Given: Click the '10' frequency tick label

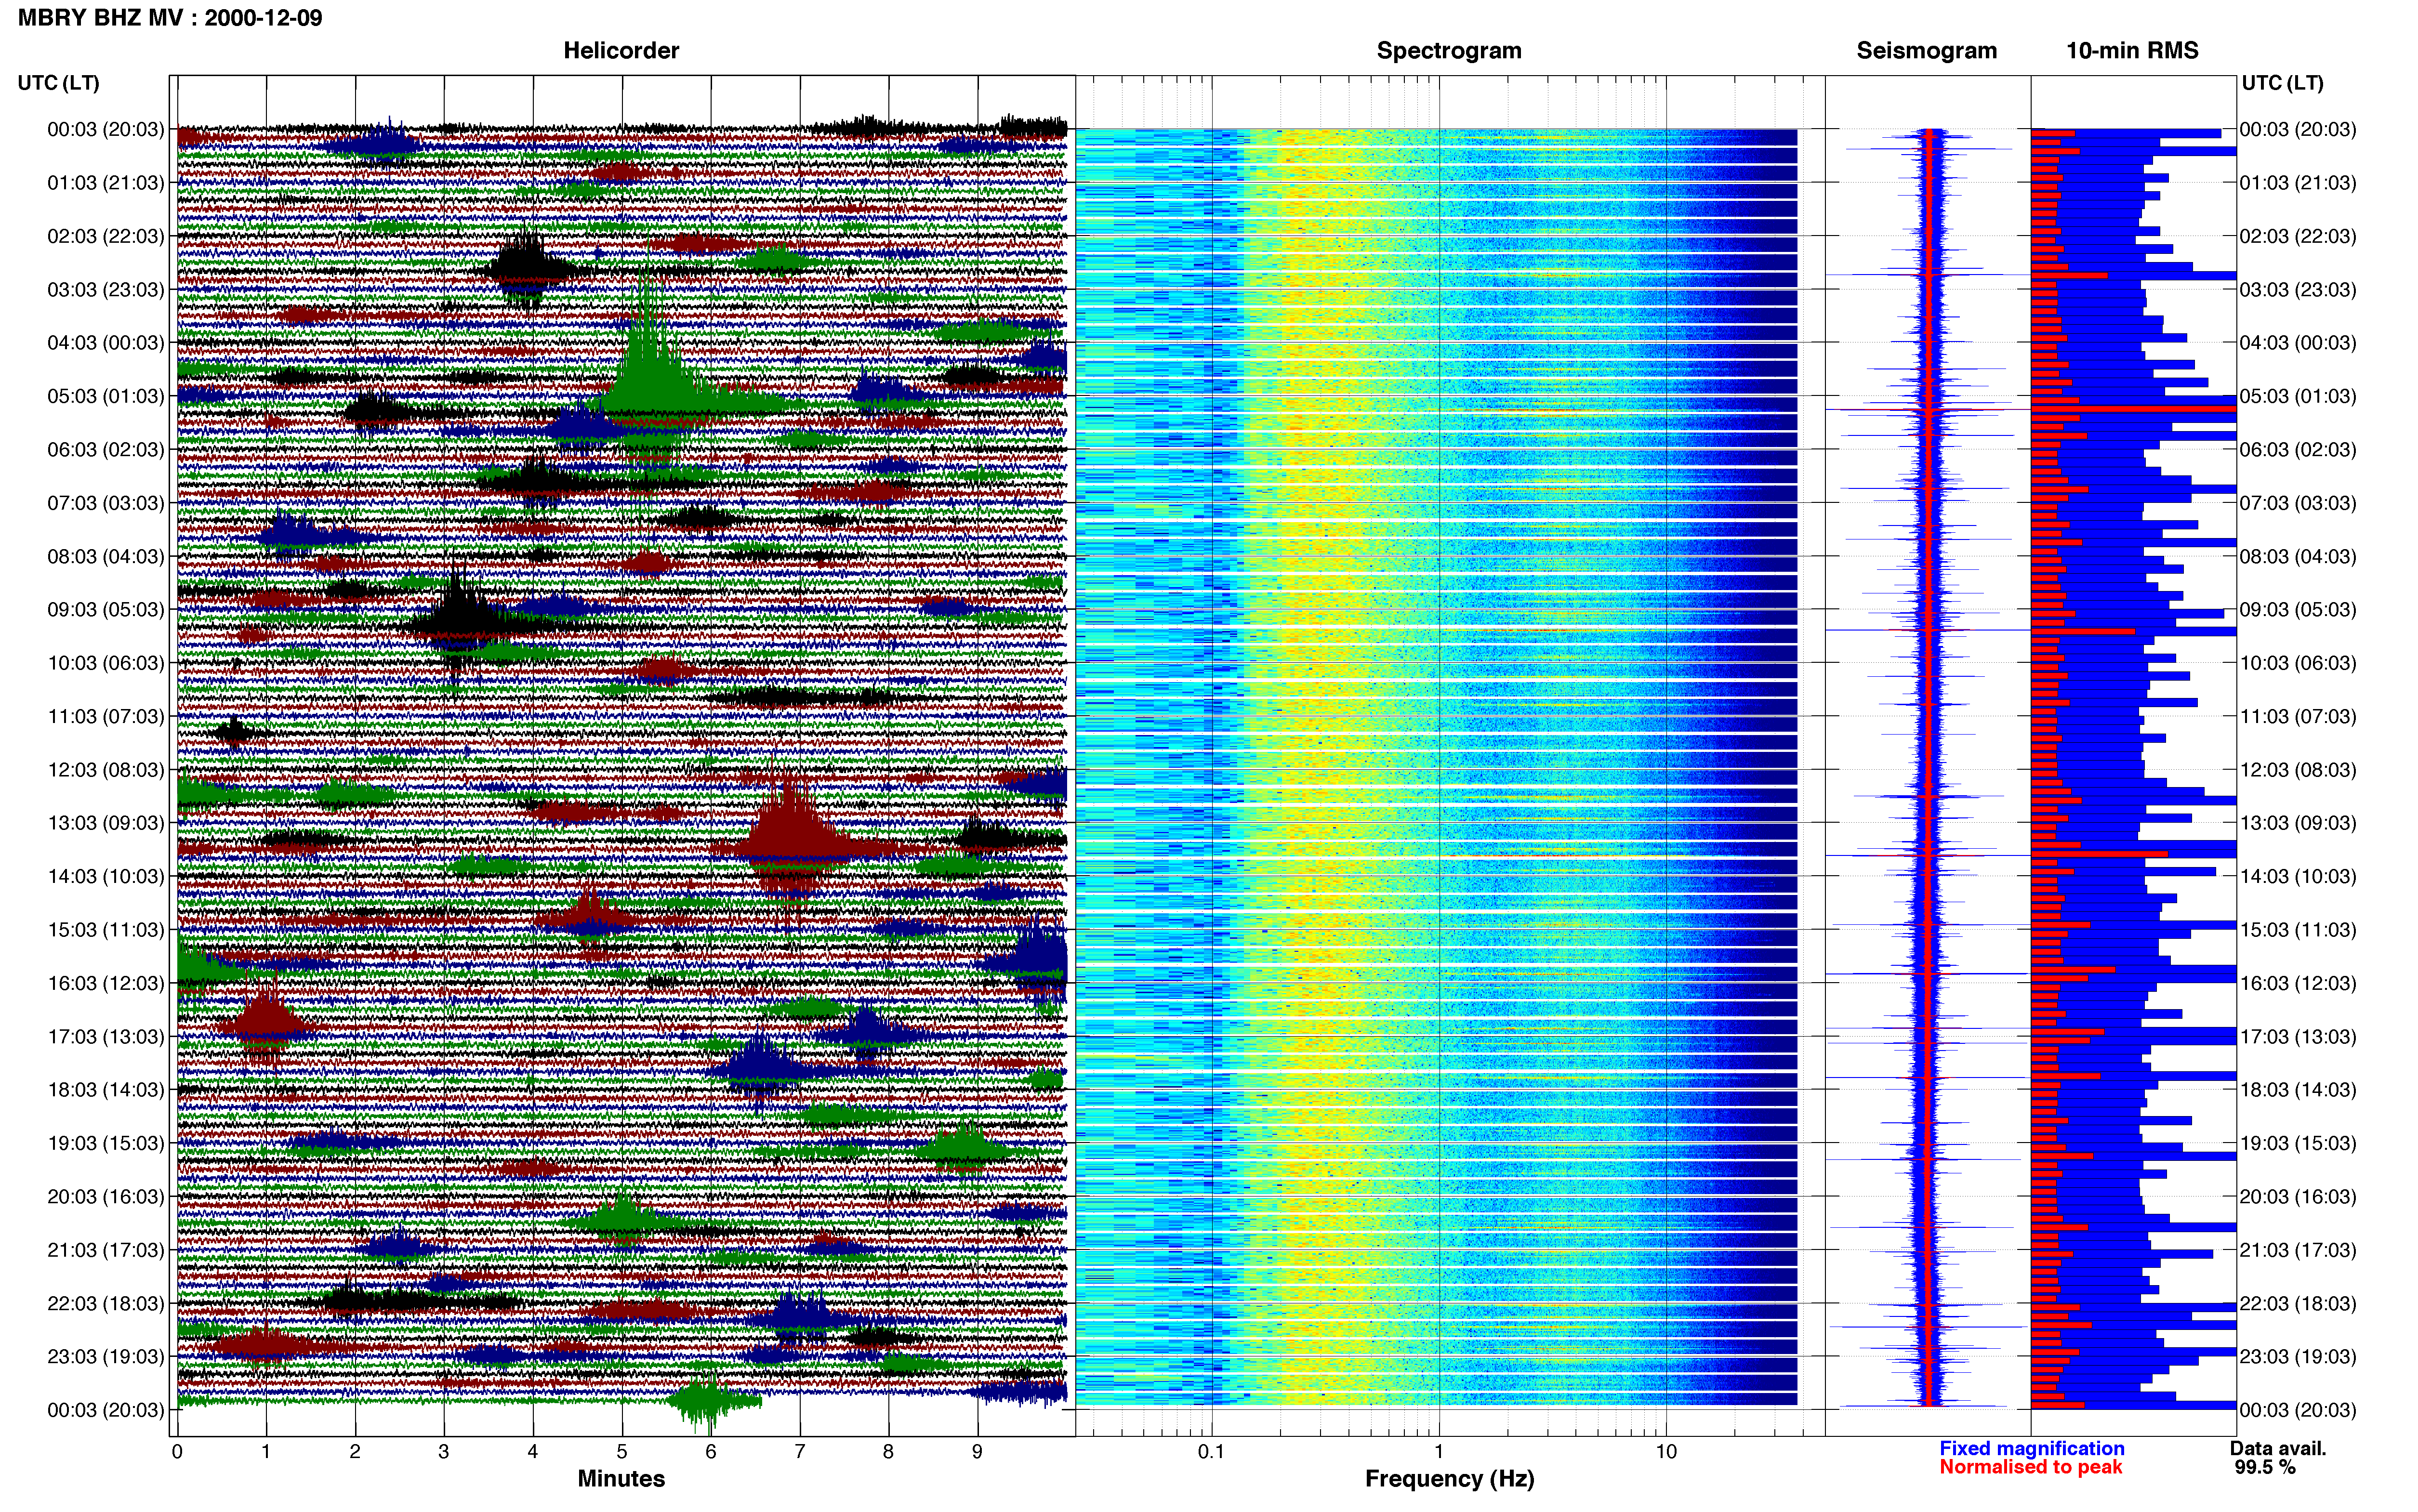Looking at the screenshot, I should [1666, 1452].
